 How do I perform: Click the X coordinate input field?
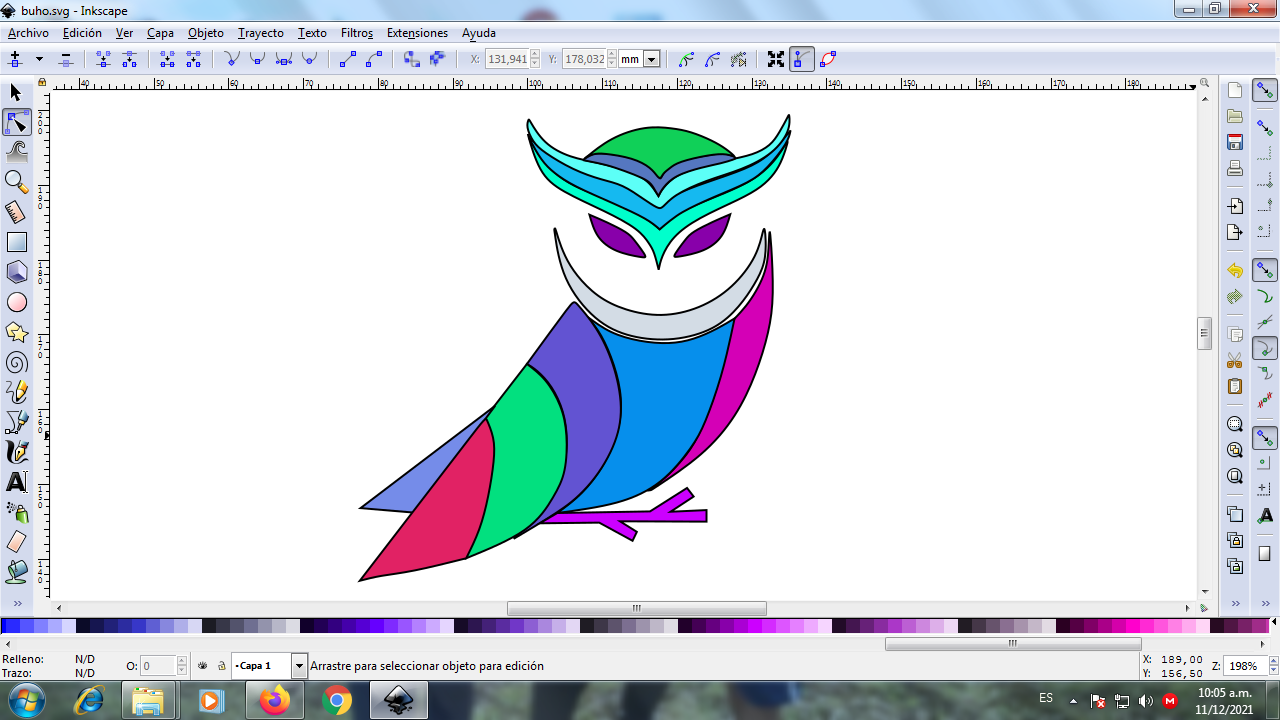click(507, 59)
